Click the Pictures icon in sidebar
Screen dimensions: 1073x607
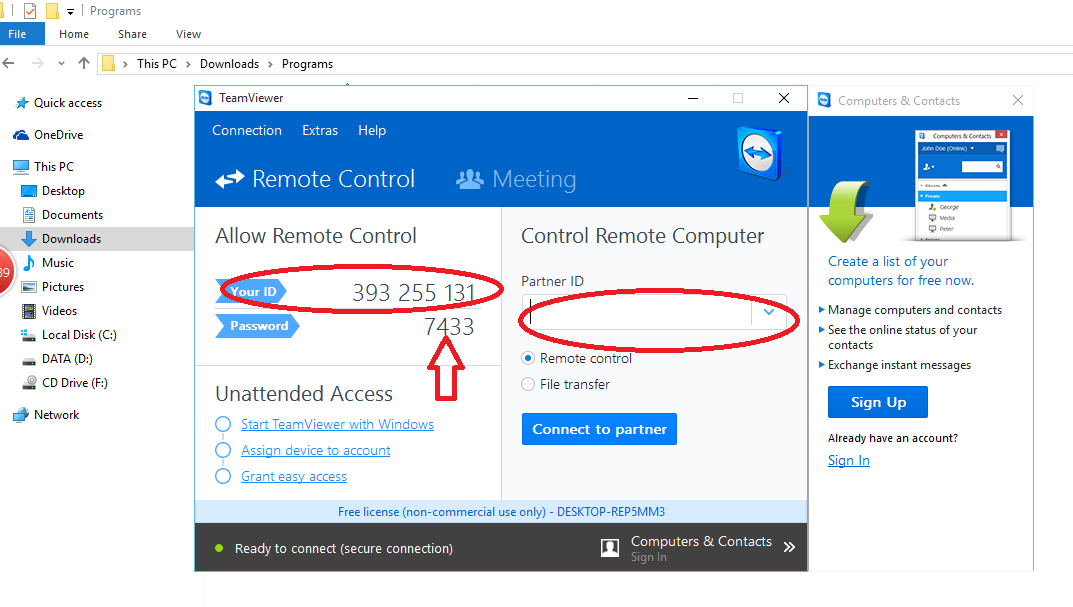click(29, 287)
